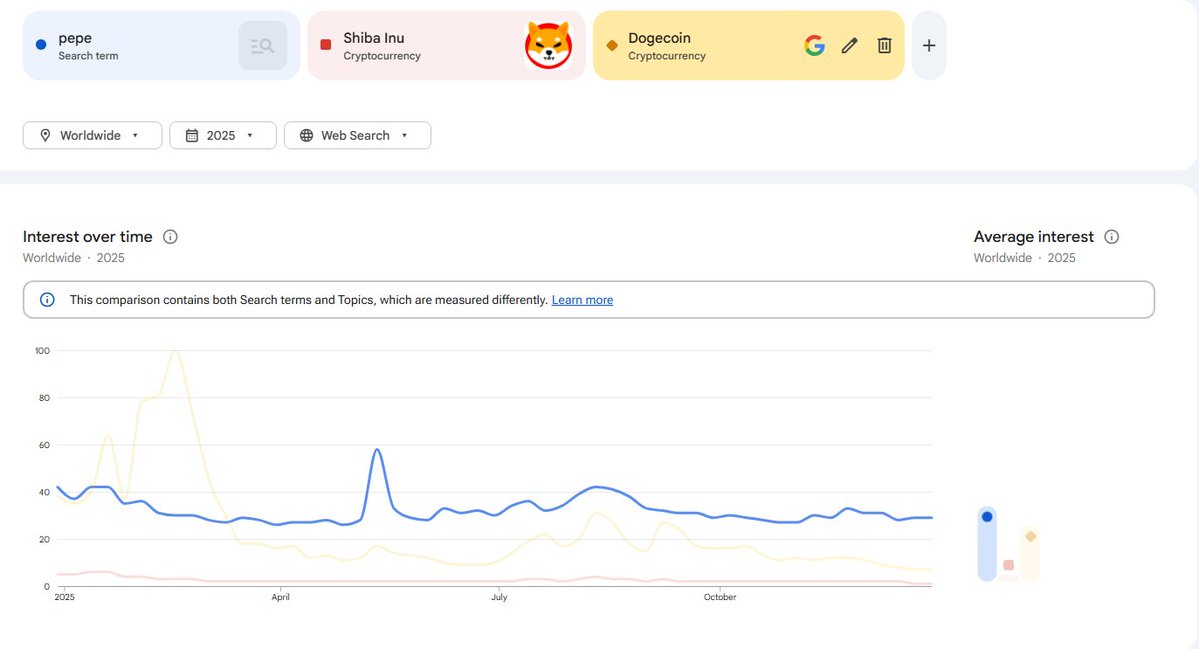Expand the Web Search type dropdown
Image resolution: width=1199 pixels, height=649 pixels.
357,136
